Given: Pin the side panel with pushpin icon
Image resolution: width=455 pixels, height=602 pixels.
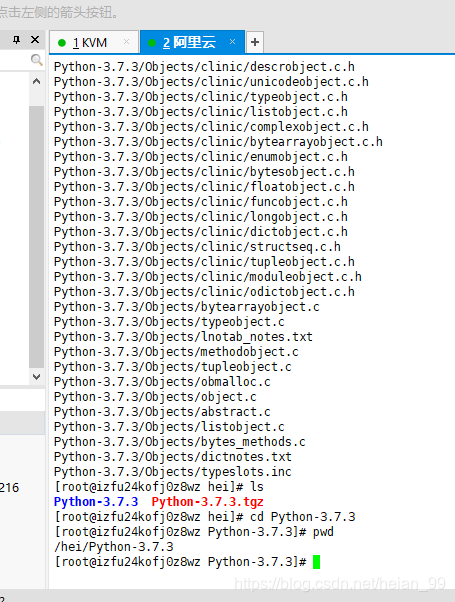Looking at the screenshot, I should coord(16,40).
